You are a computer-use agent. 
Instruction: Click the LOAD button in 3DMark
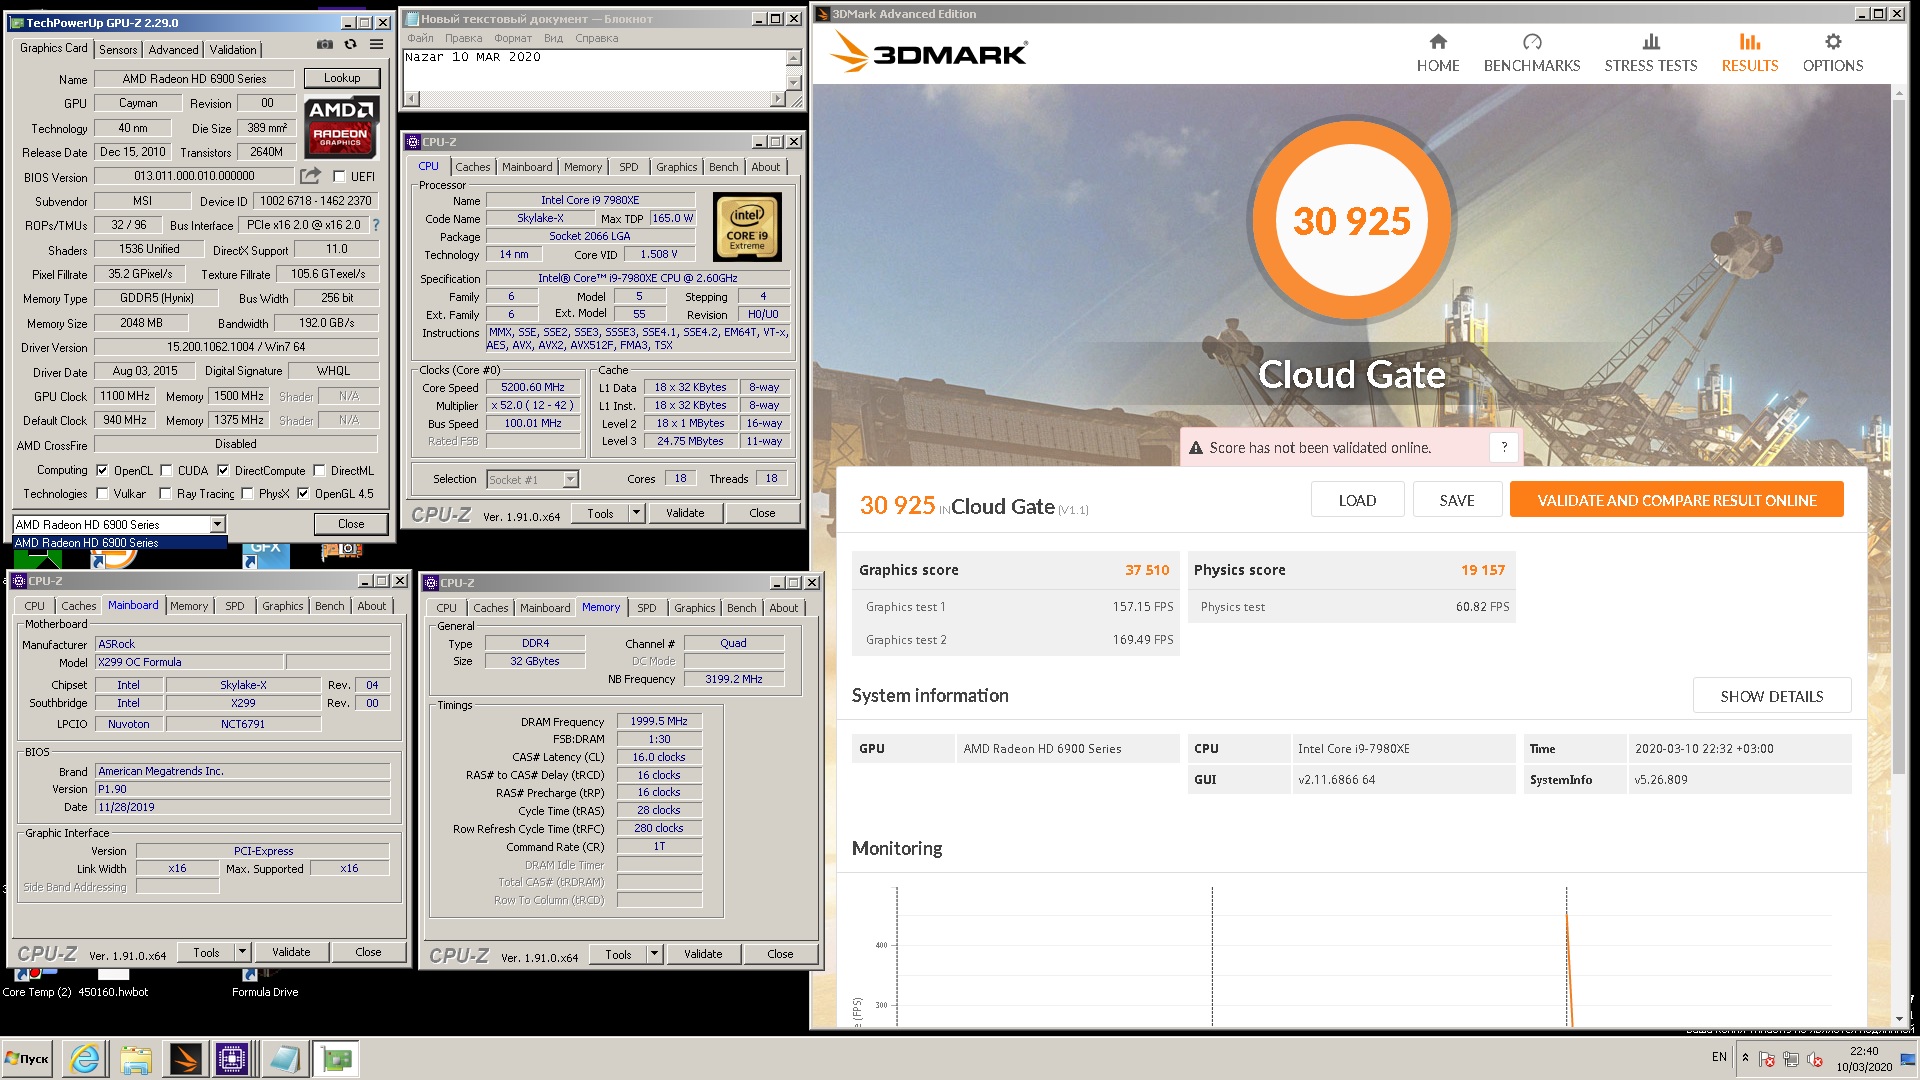1357,500
